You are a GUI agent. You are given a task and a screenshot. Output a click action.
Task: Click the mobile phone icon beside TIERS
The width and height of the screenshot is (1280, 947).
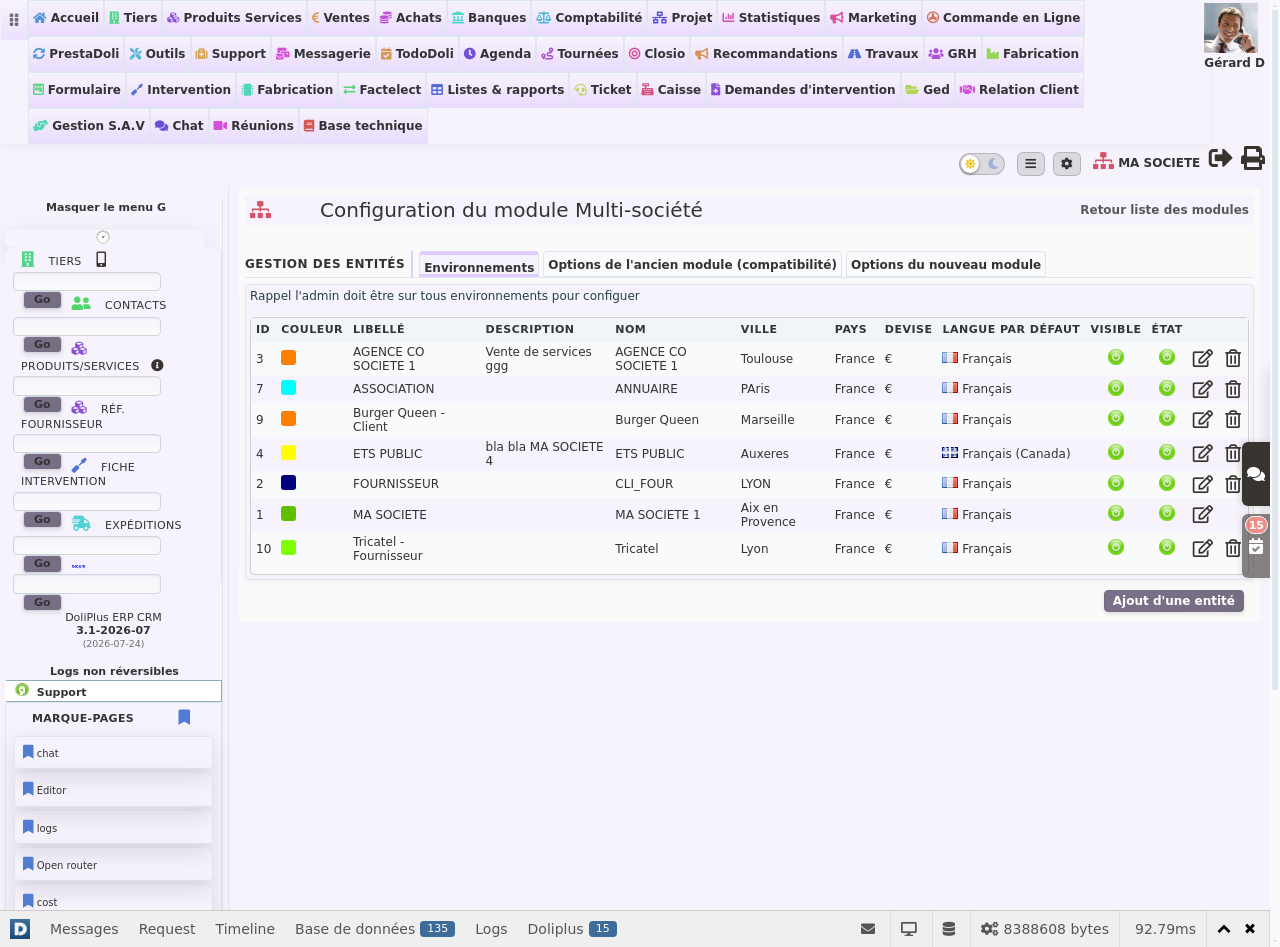point(101,259)
